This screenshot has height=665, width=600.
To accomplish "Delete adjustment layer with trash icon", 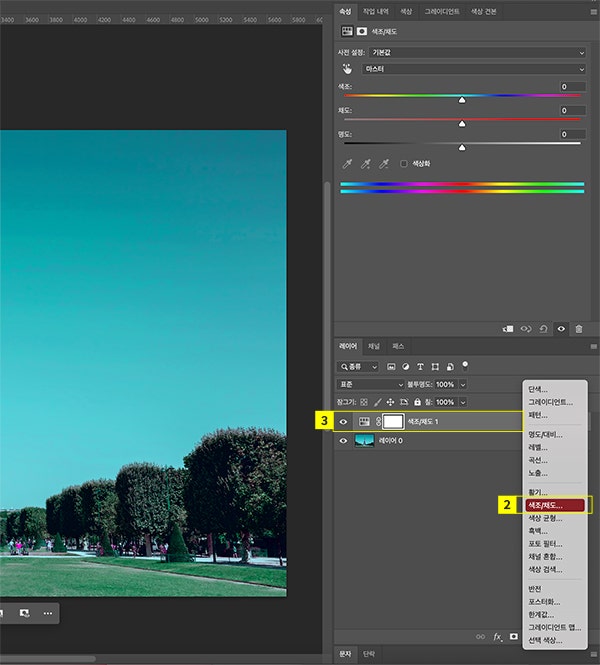I will pos(578,328).
